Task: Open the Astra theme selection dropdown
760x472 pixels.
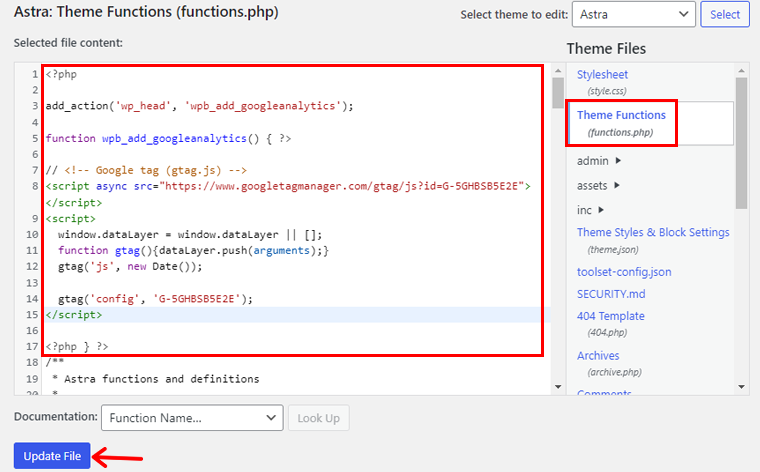Action: (633, 15)
